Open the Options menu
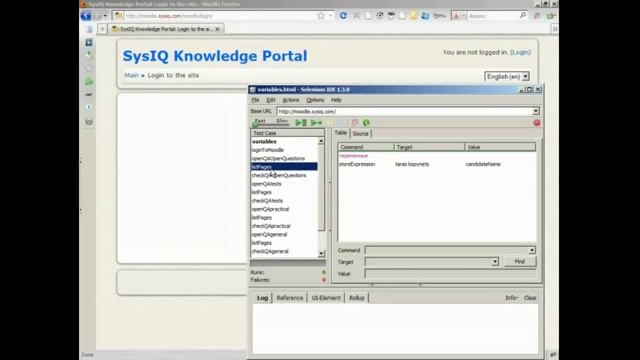The image size is (640, 360). (x=315, y=100)
